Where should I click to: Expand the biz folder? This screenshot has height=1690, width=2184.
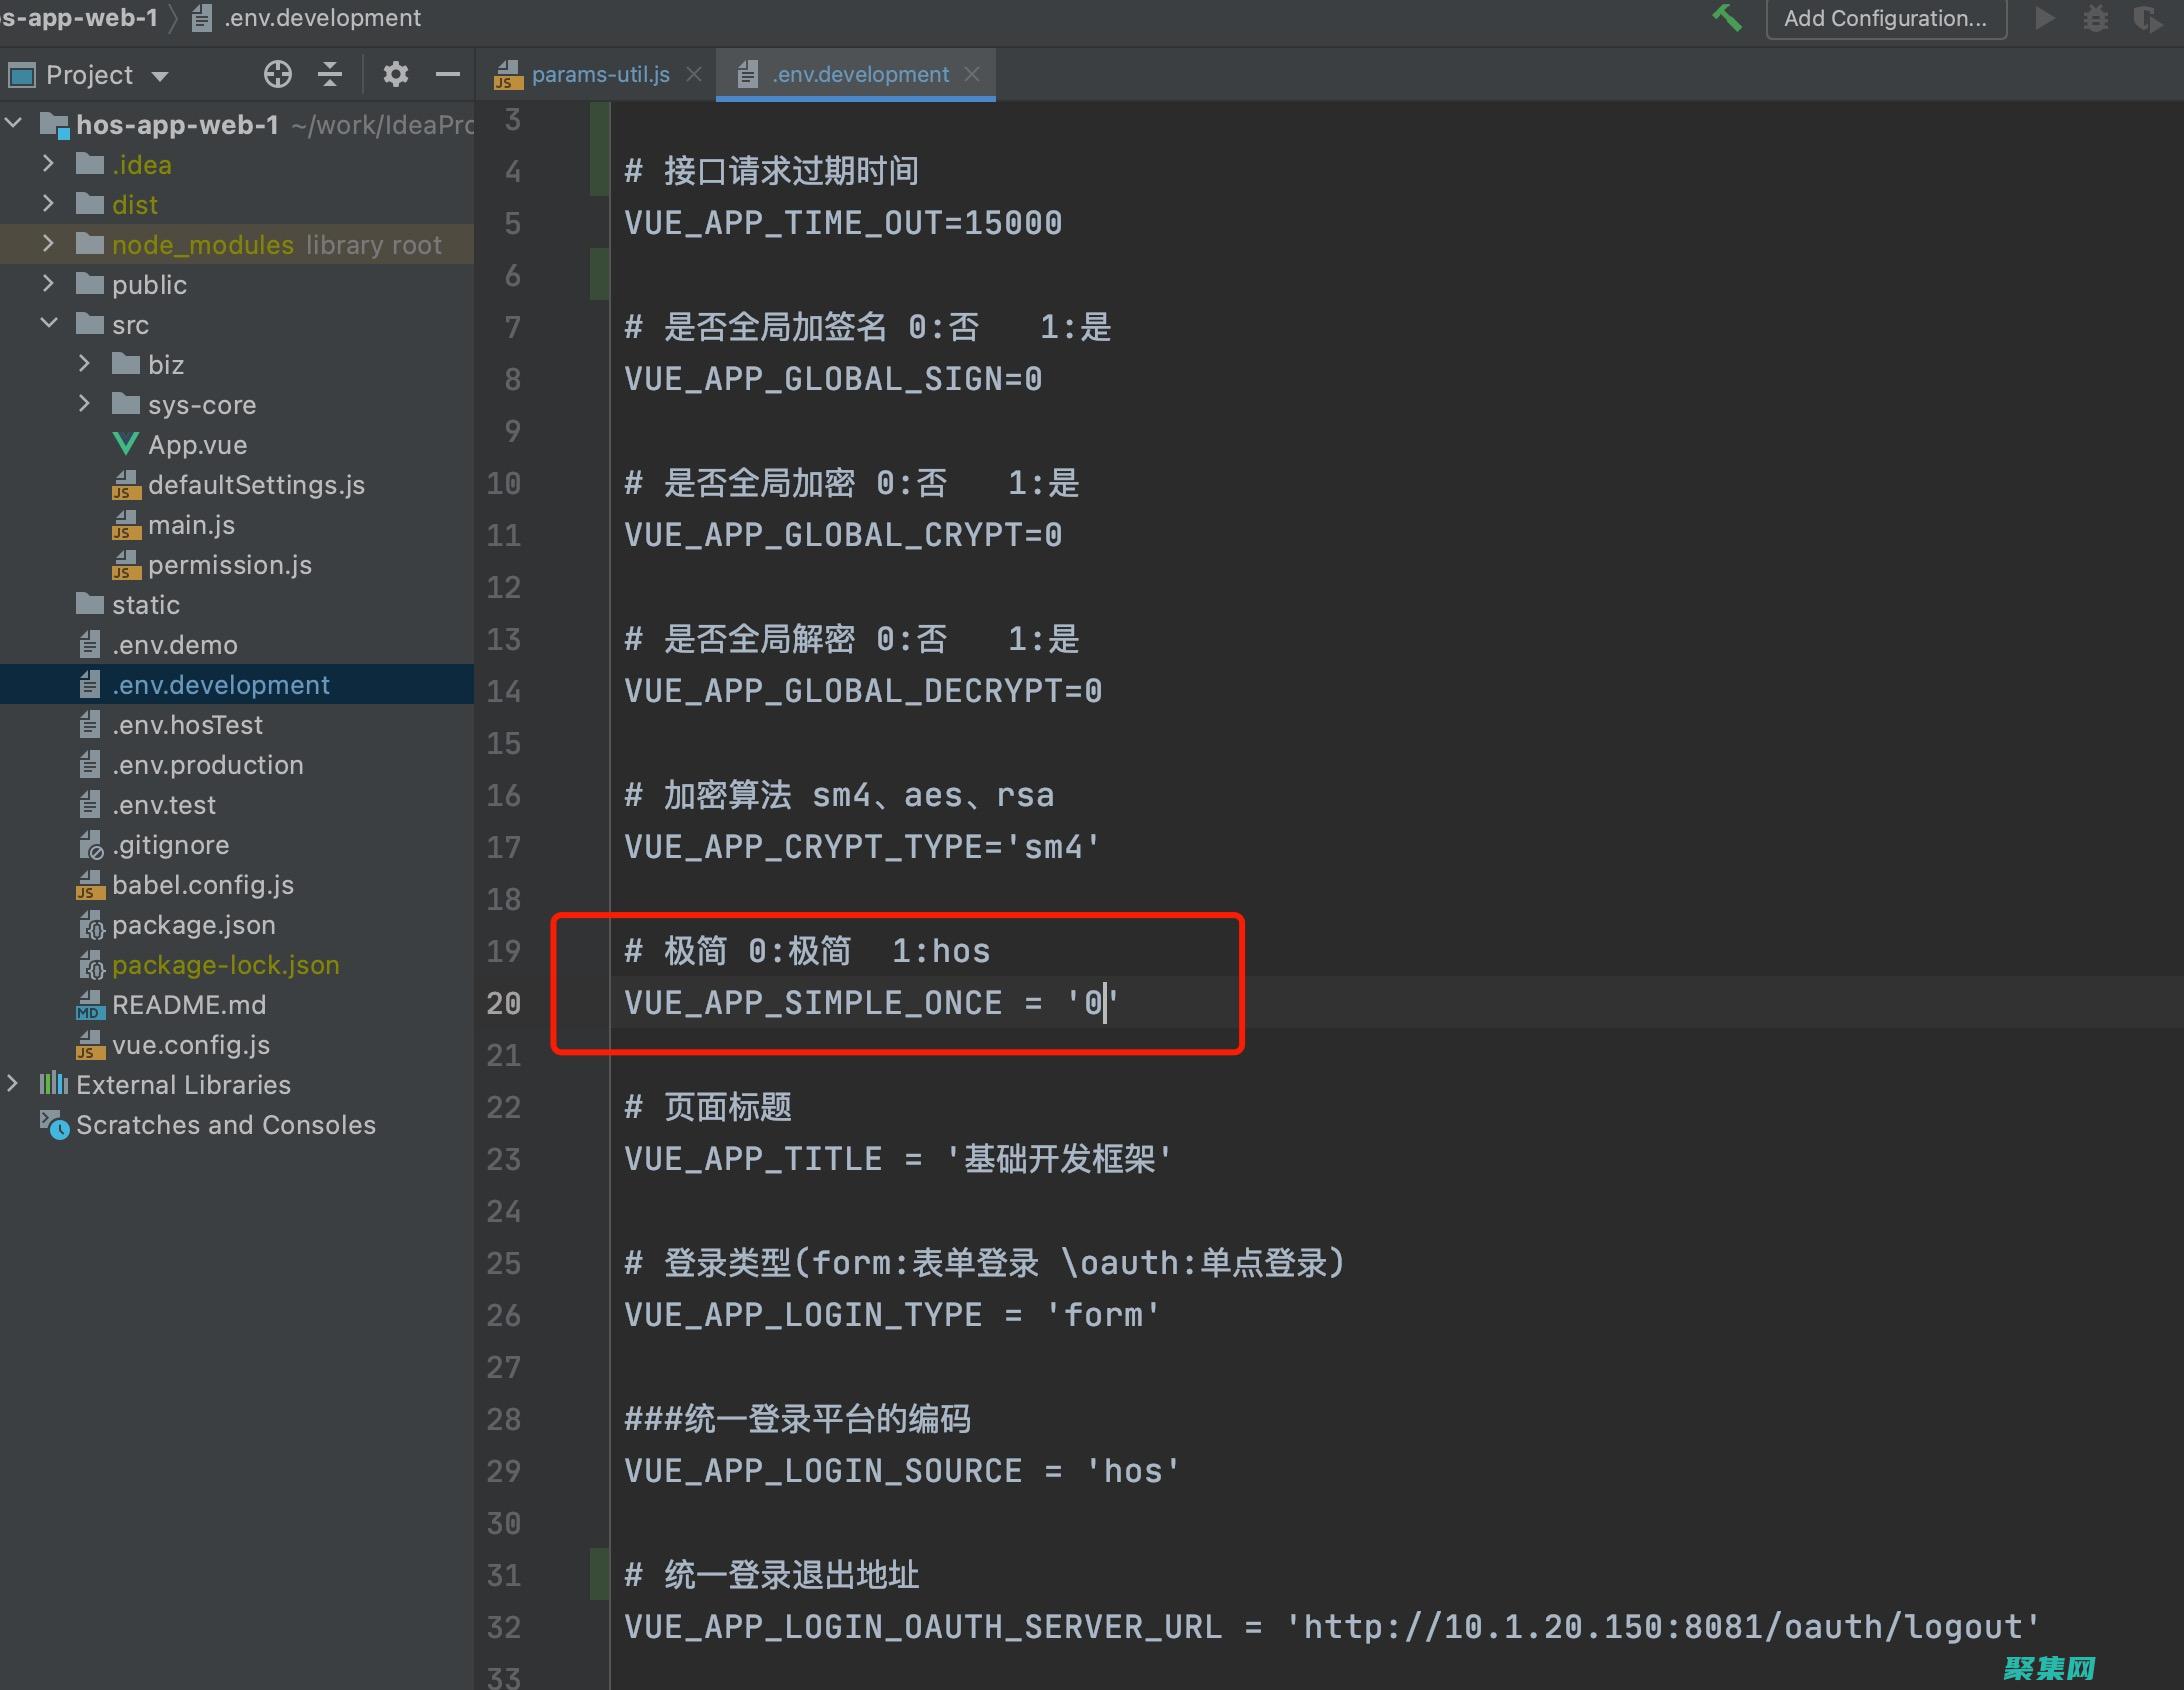click(x=84, y=364)
